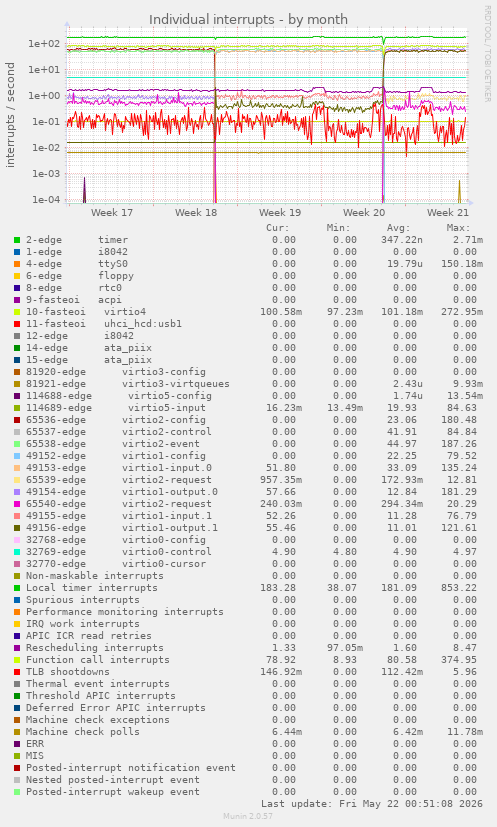Click the Week 19 axis label

(x=280, y=213)
